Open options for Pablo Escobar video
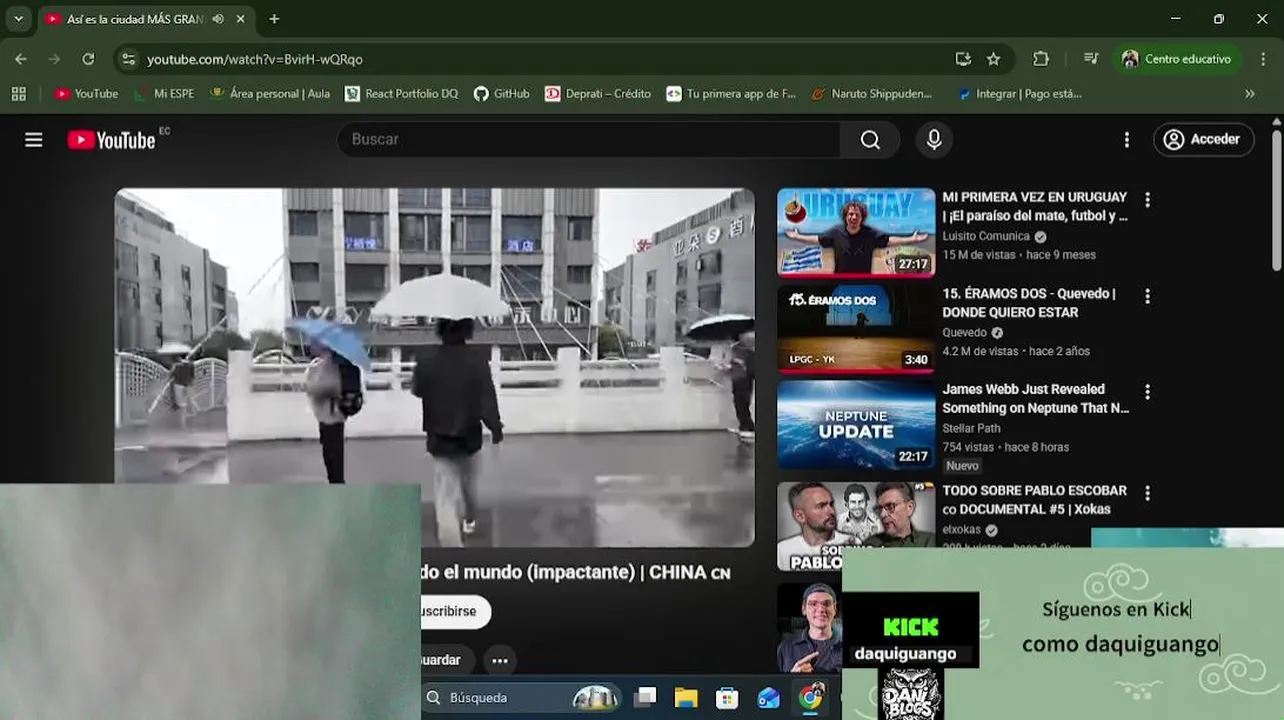The height and width of the screenshot is (720, 1284). tap(1147, 493)
